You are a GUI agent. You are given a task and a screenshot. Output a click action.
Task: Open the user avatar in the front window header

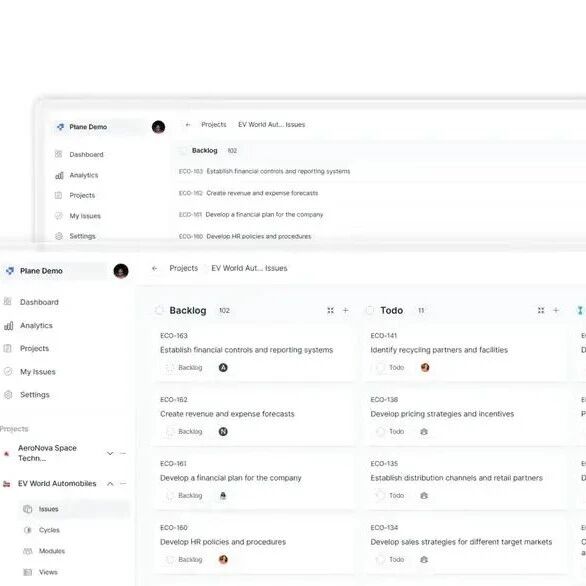121,271
